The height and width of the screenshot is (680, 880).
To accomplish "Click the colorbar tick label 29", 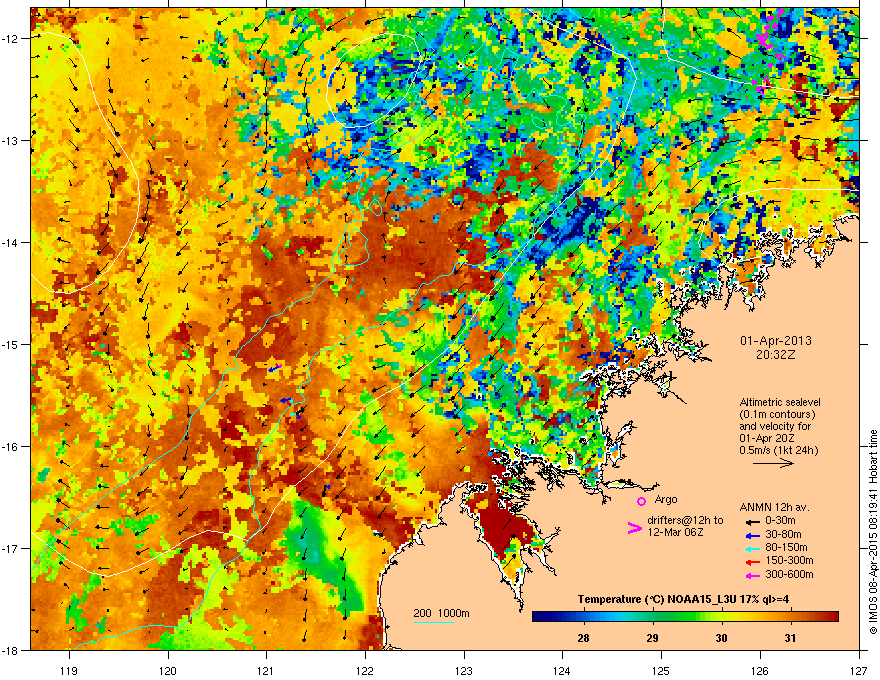I will tap(652, 638).
